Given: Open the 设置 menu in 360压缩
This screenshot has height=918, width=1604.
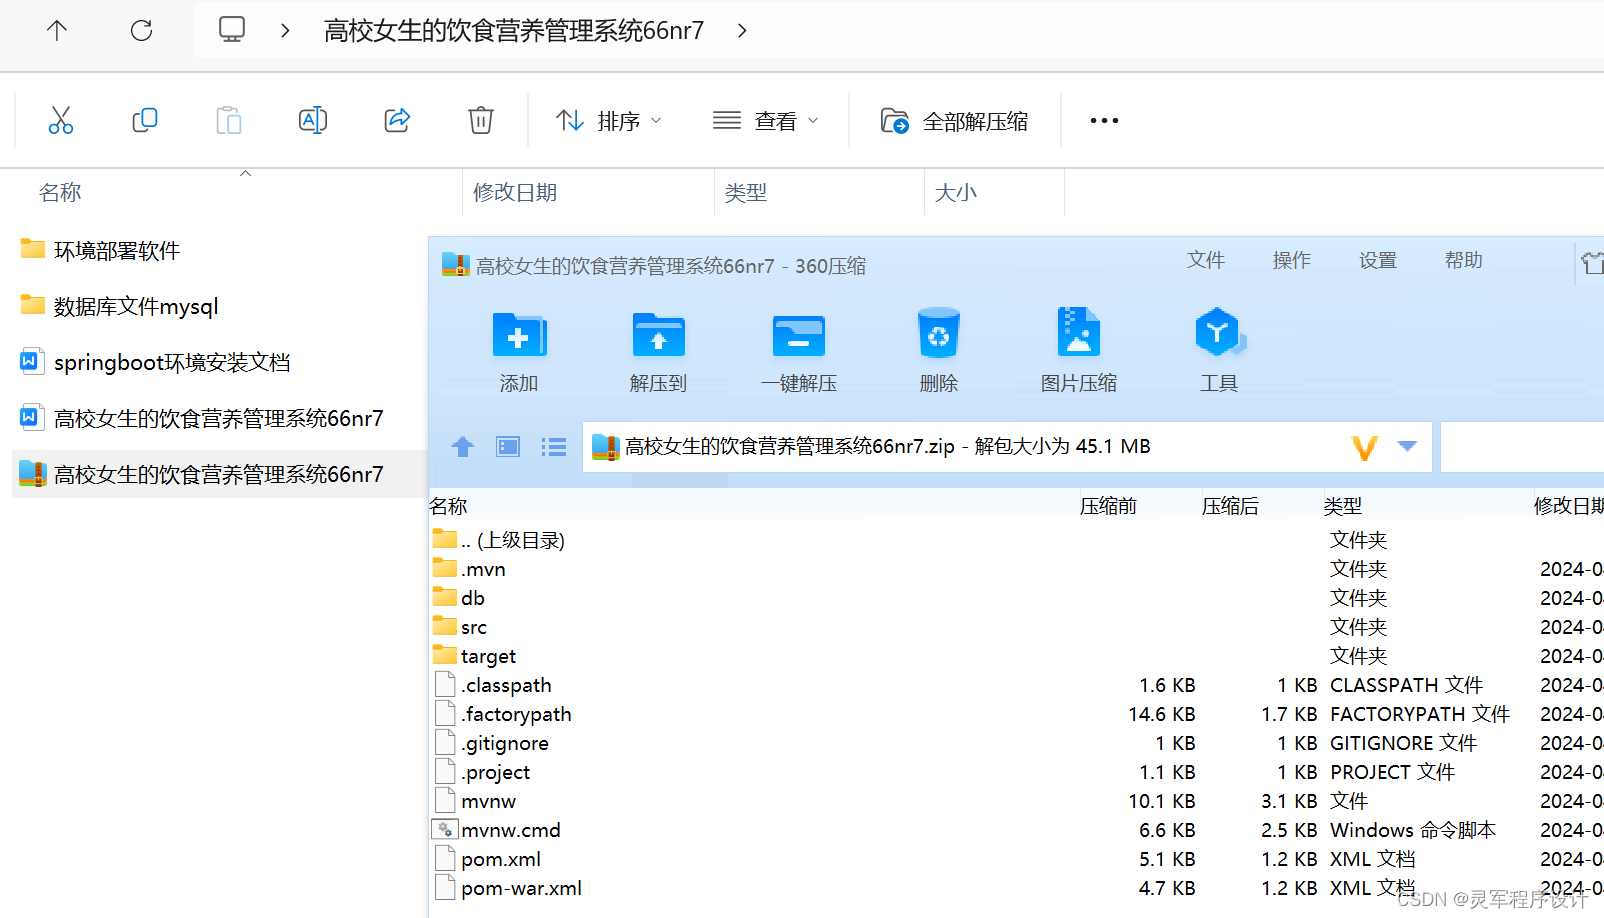Looking at the screenshot, I should point(1378,260).
